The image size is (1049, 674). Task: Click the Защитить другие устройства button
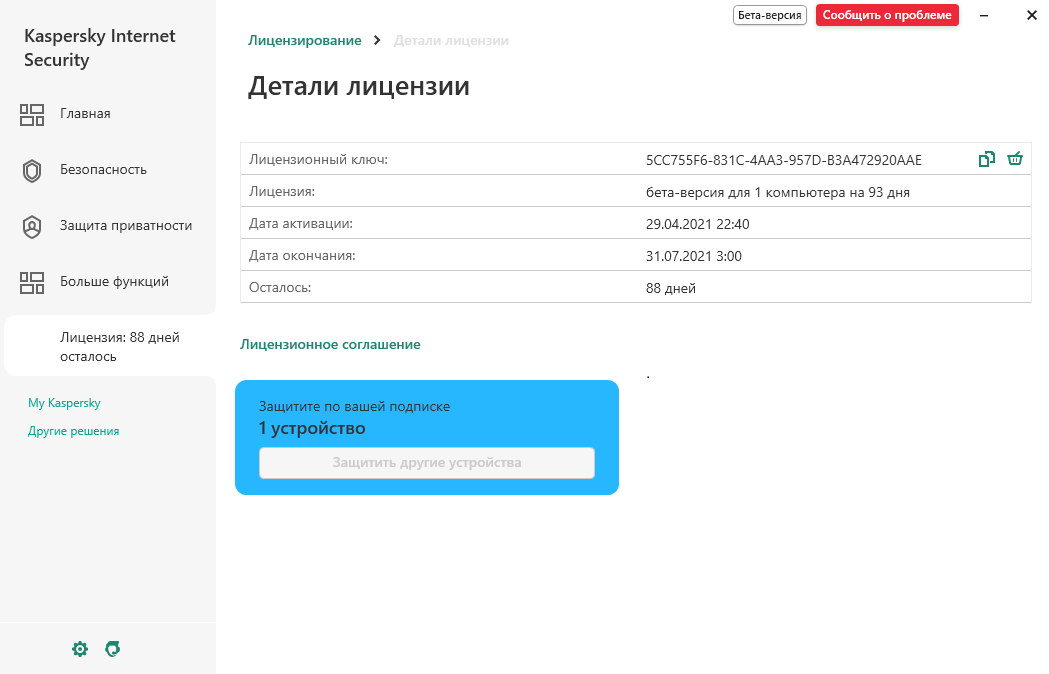tap(427, 462)
